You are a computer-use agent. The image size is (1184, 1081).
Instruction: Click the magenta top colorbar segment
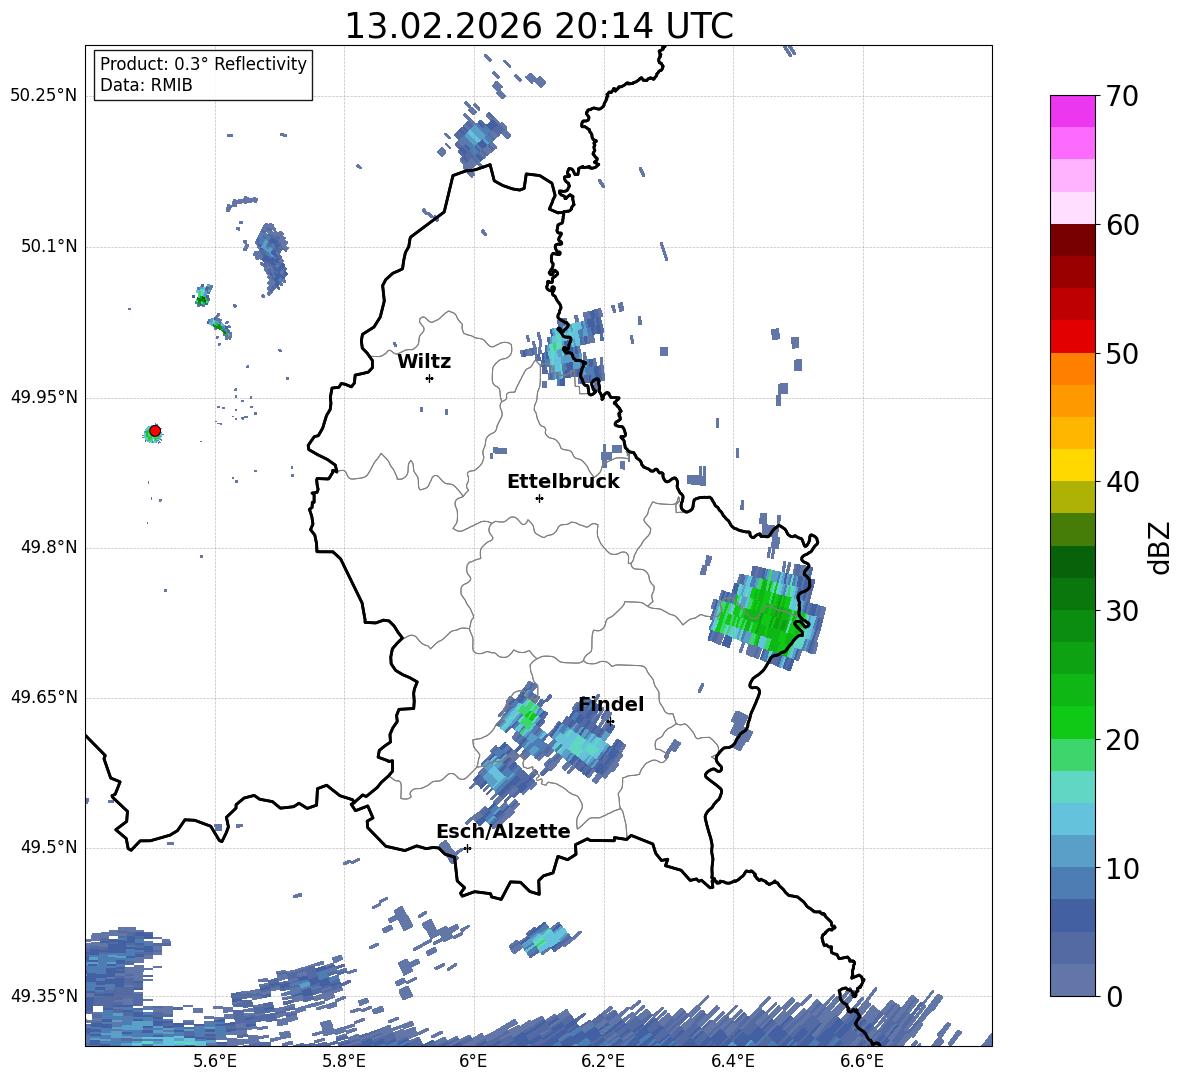pos(1072,111)
